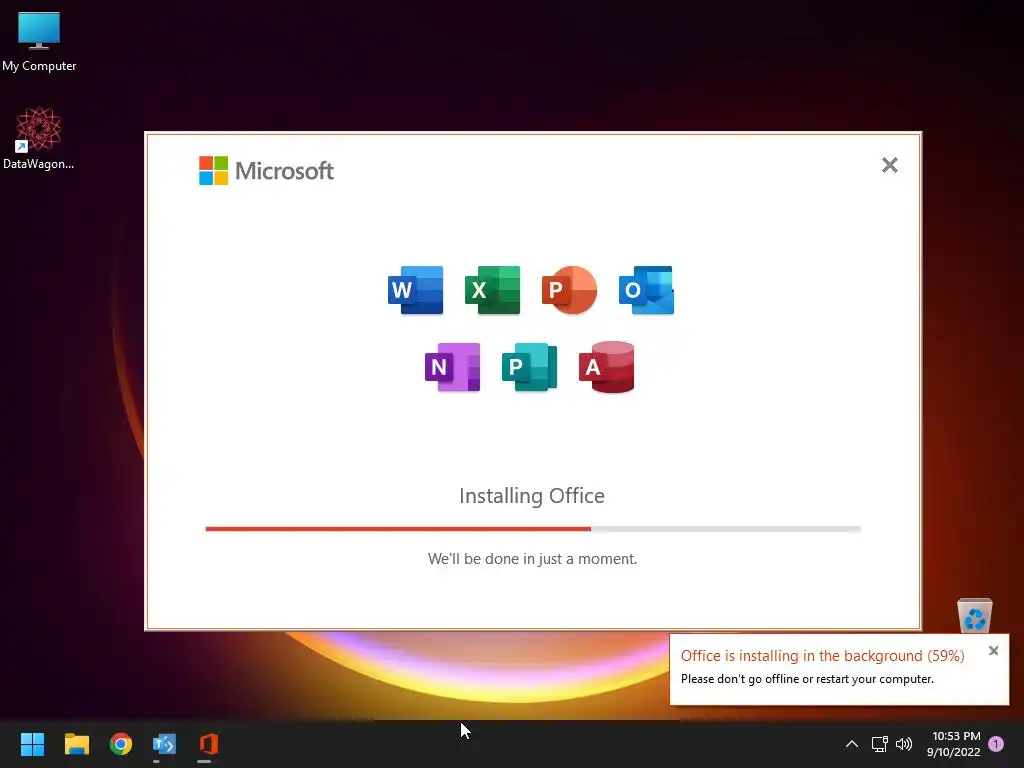Open the notification center badge

(996, 744)
